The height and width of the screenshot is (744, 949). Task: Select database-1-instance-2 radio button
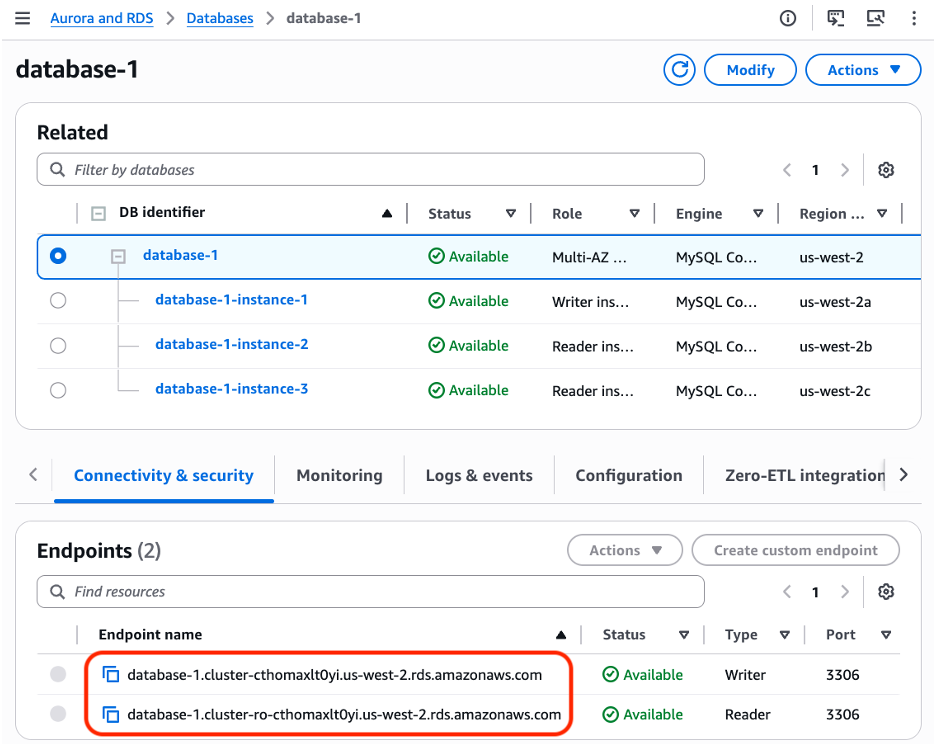click(x=58, y=346)
